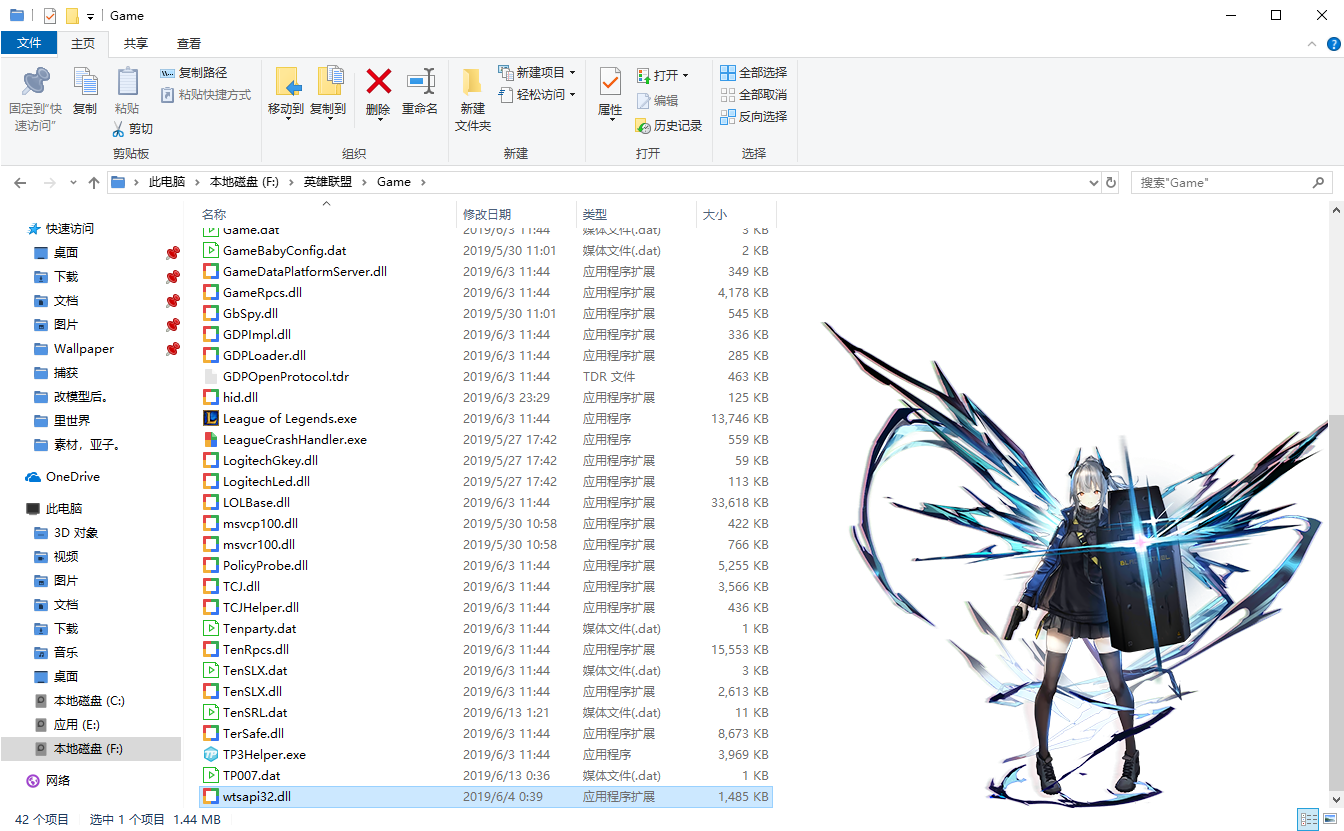Click the 复制 (Copy) ribbon icon
The width and height of the screenshot is (1344, 831).
pyautogui.click(x=85, y=82)
